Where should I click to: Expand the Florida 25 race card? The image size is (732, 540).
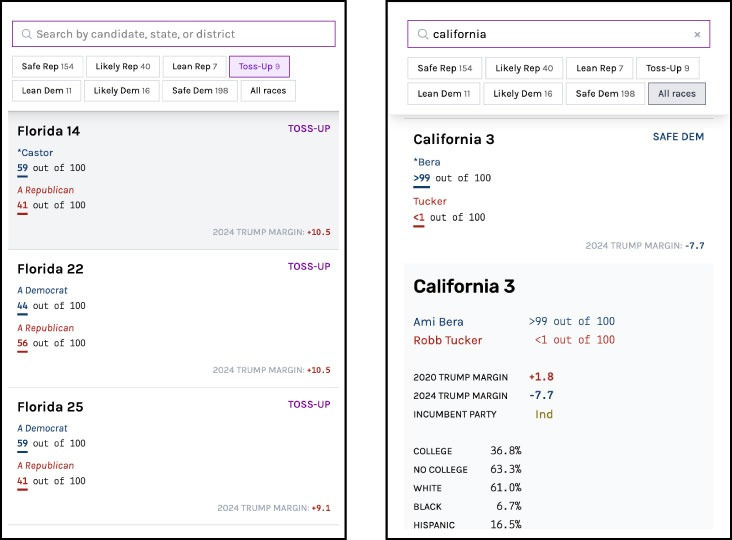[x=174, y=456]
